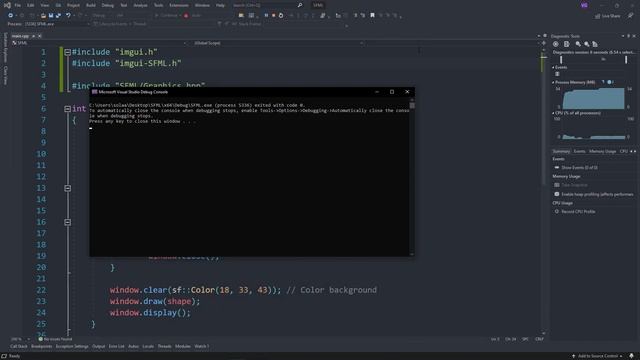Image resolution: width=640 pixels, height=360 pixels.
Task: Click the Save file toolbar icon
Action: pos(51,16)
